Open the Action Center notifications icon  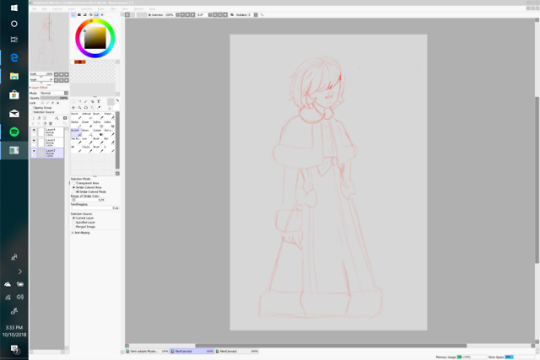pyautogui.click(x=14, y=349)
